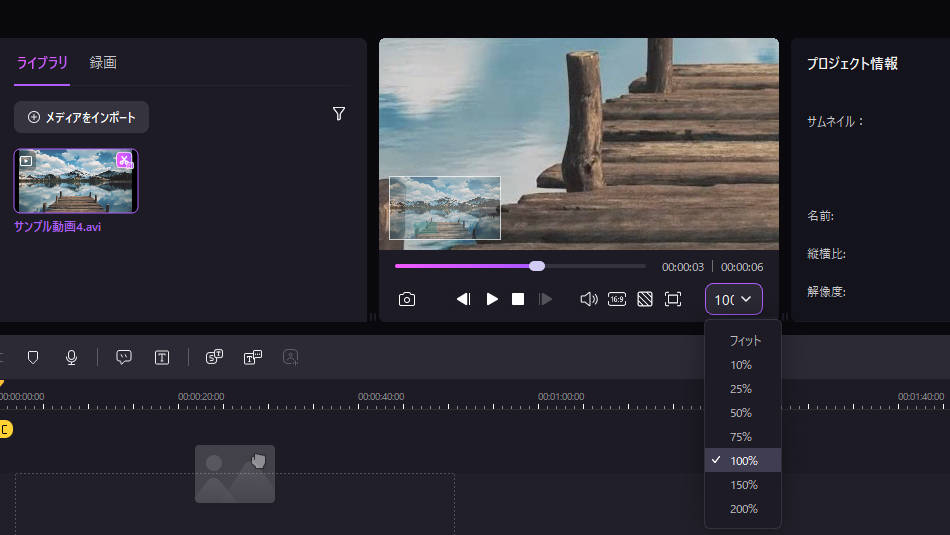Enter fullscreen preview mode
Viewport: 950px width, 535px height.
coord(673,299)
